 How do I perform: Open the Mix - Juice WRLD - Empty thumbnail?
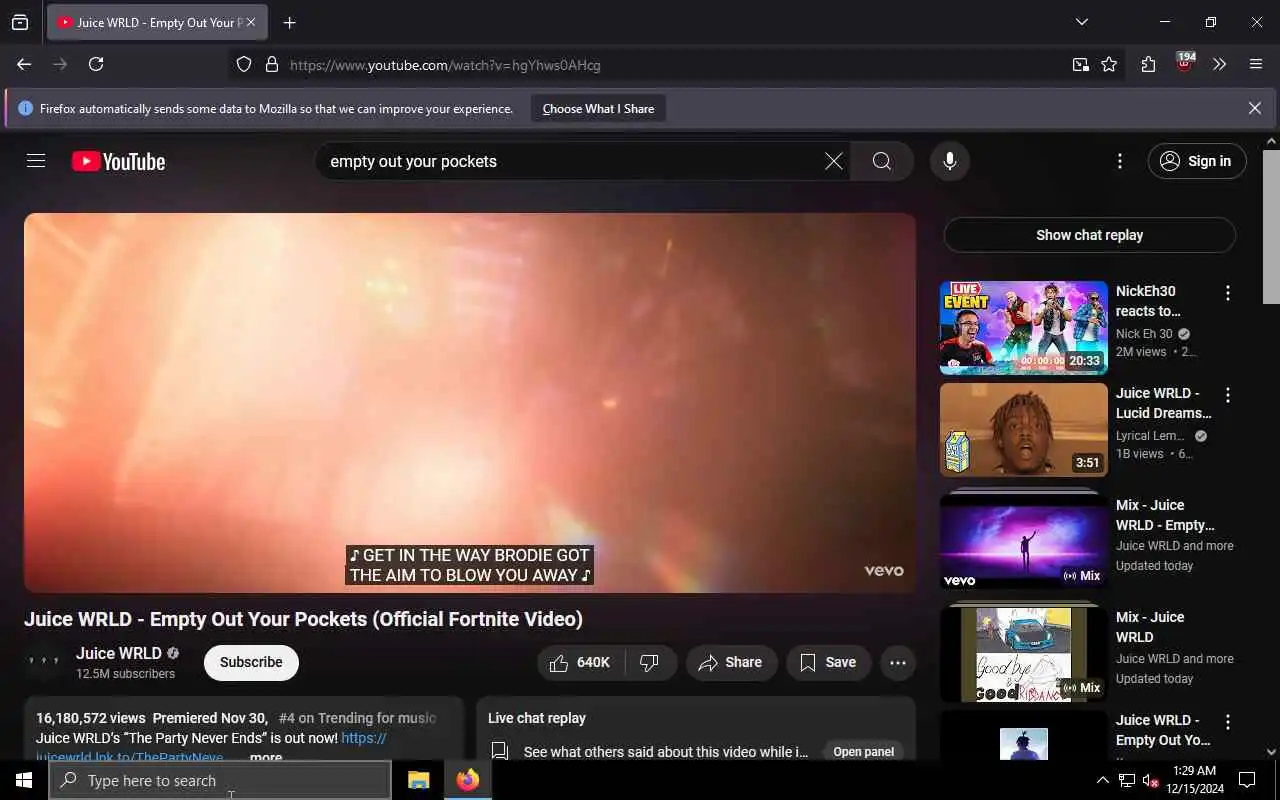[1023, 541]
